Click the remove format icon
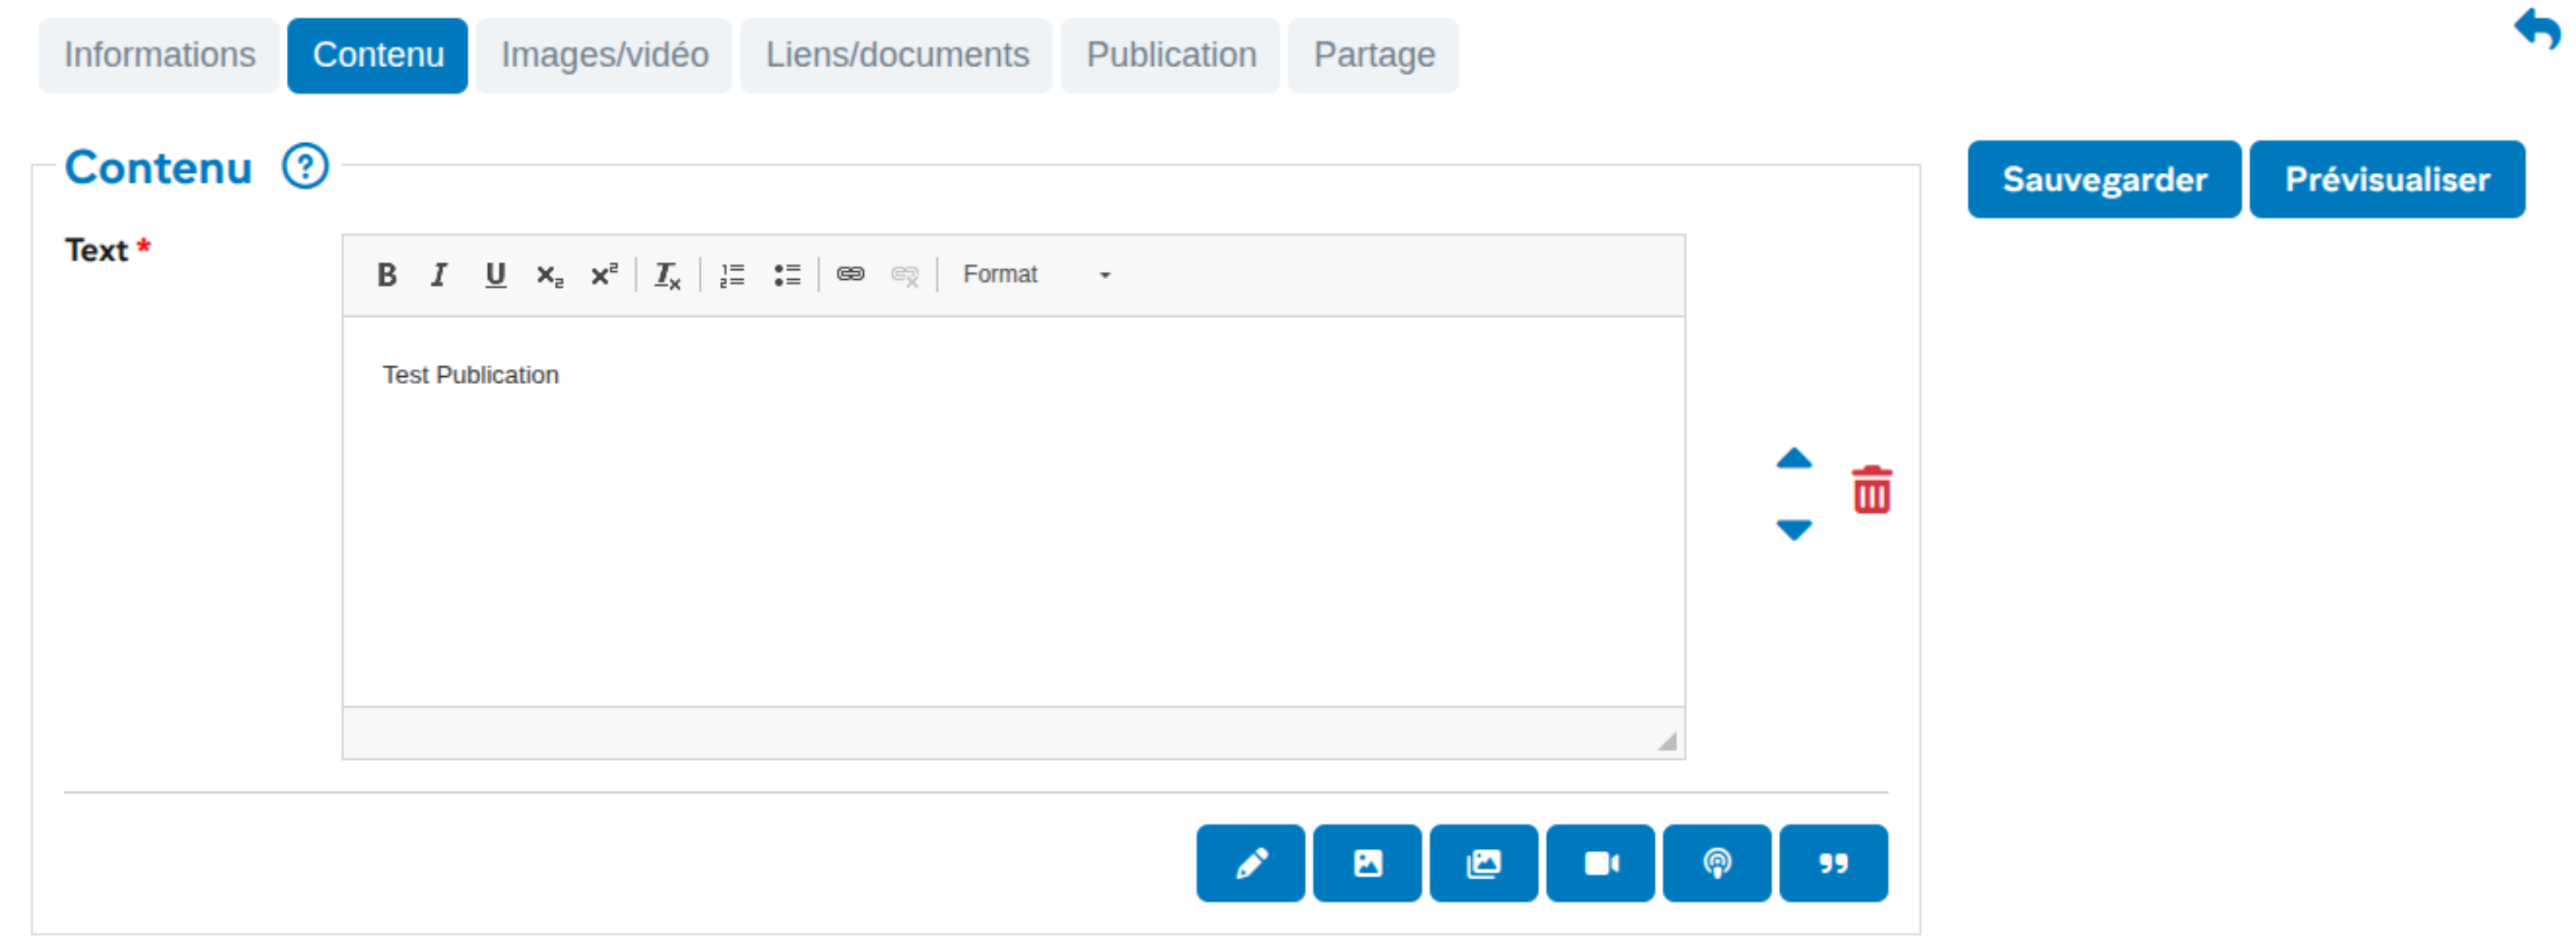This screenshot has width=2576, height=948. click(x=667, y=275)
